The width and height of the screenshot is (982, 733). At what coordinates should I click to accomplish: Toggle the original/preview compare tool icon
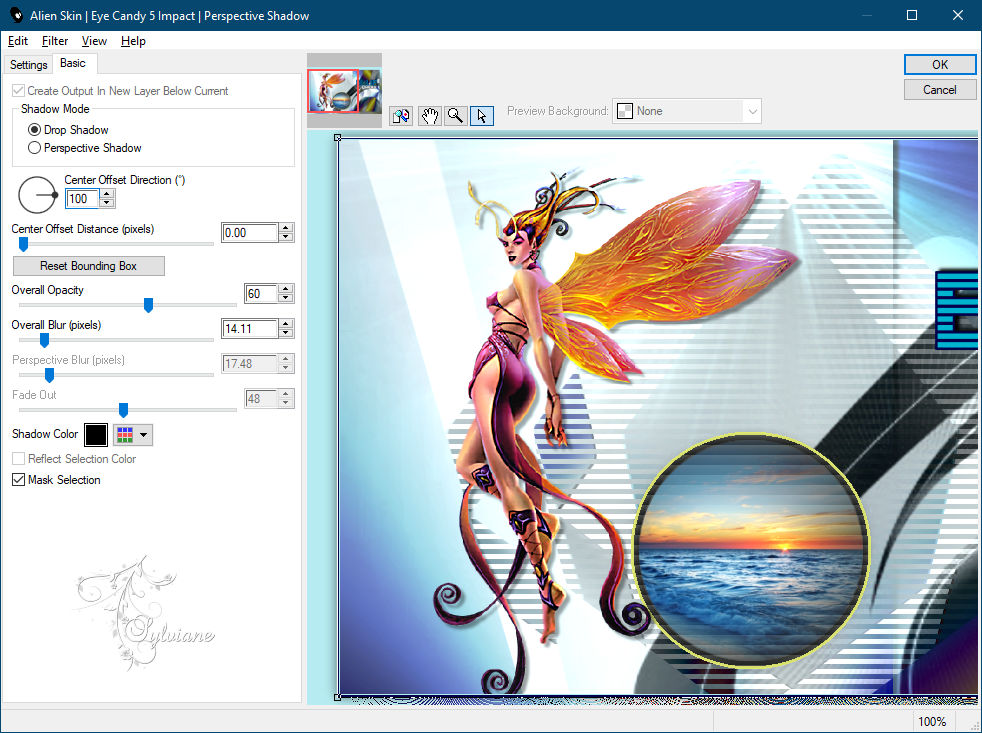tap(401, 116)
